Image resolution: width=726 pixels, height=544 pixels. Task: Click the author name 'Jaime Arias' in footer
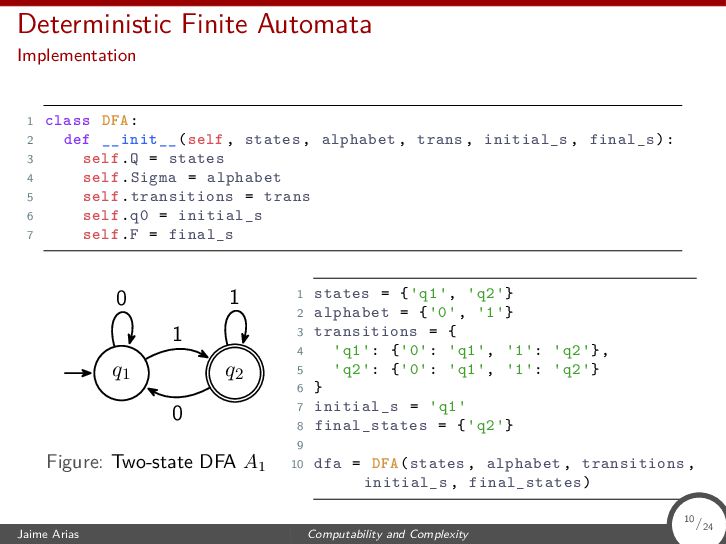[48, 534]
